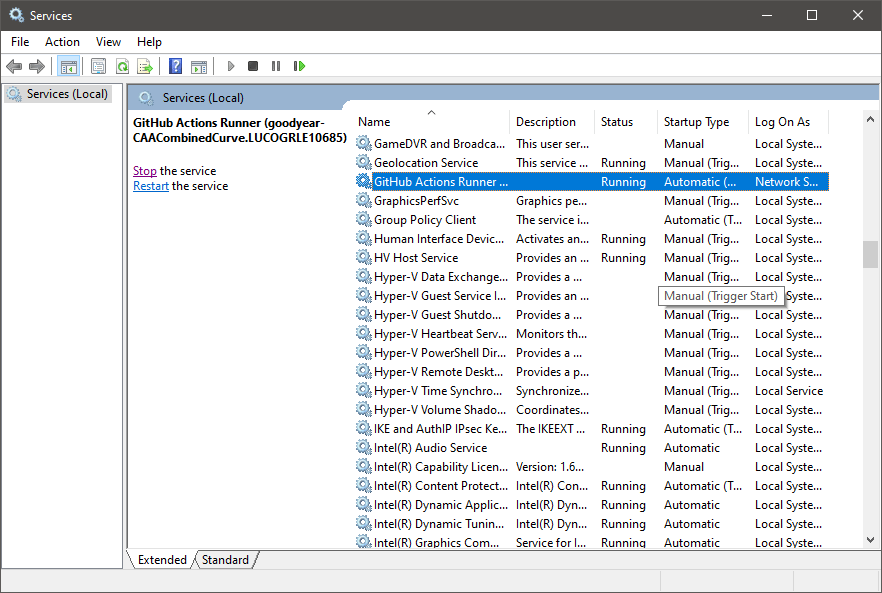The height and width of the screenshot is (593, 882).
Task: Switch to the Extended tab
Action: pyautogui.click(x=162, y=560)
